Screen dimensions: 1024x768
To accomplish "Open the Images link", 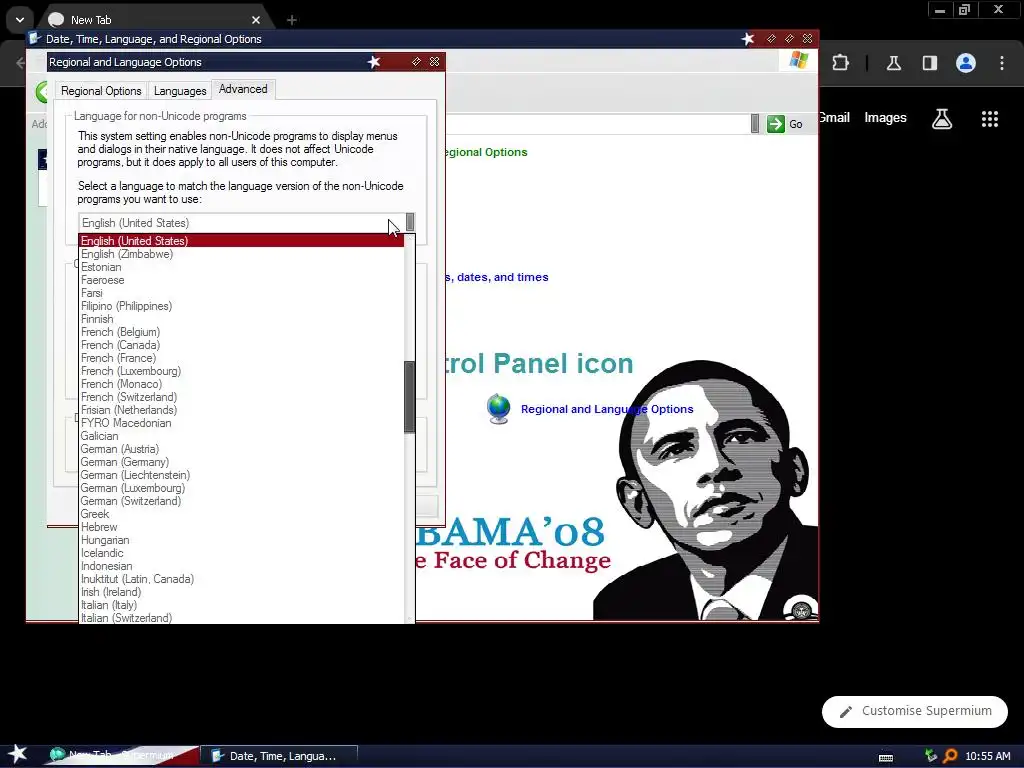I will (886, 118).
